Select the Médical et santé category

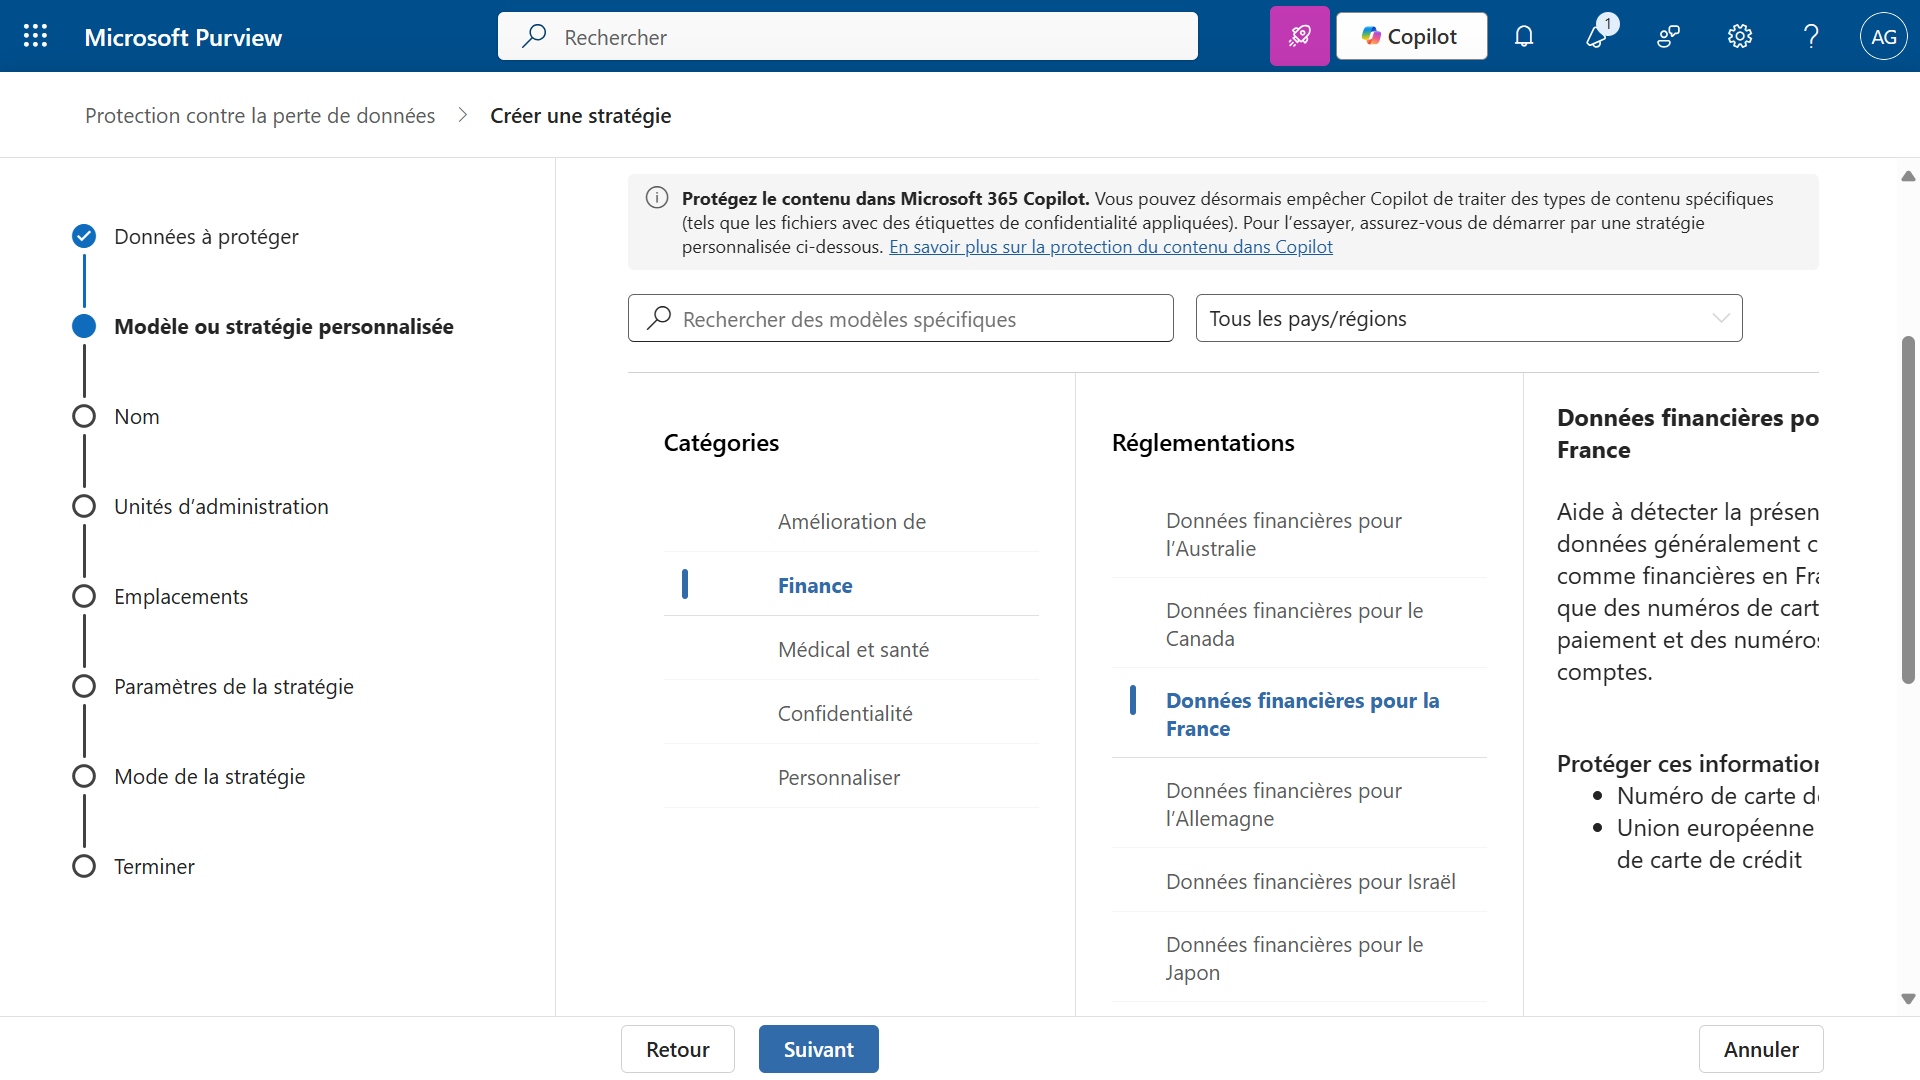853,650
